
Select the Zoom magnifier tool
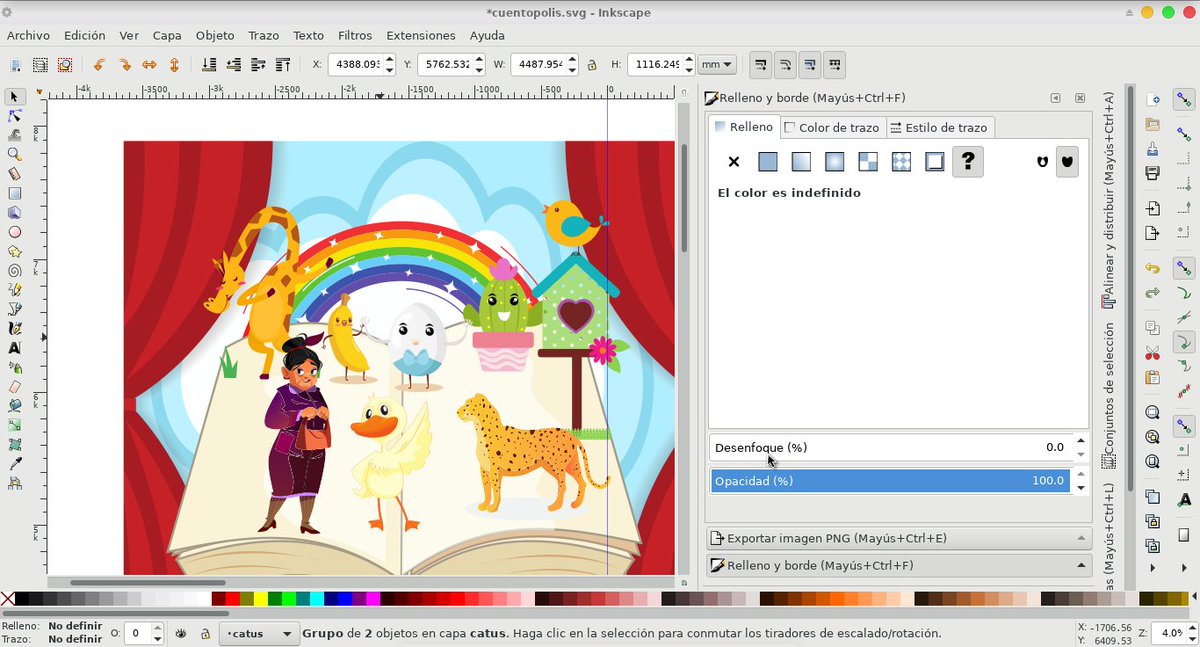point(15,154)
